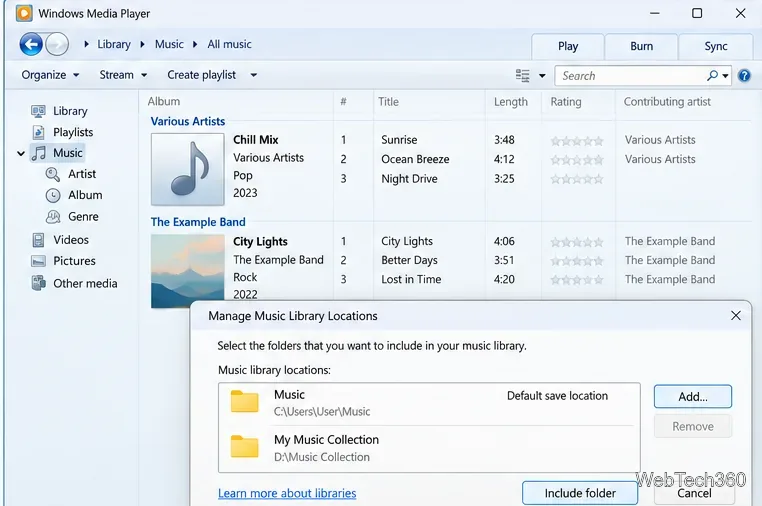Expand the search options dropdown arrow
Viewport: 762px width, 506px height.
pos(725,76)
